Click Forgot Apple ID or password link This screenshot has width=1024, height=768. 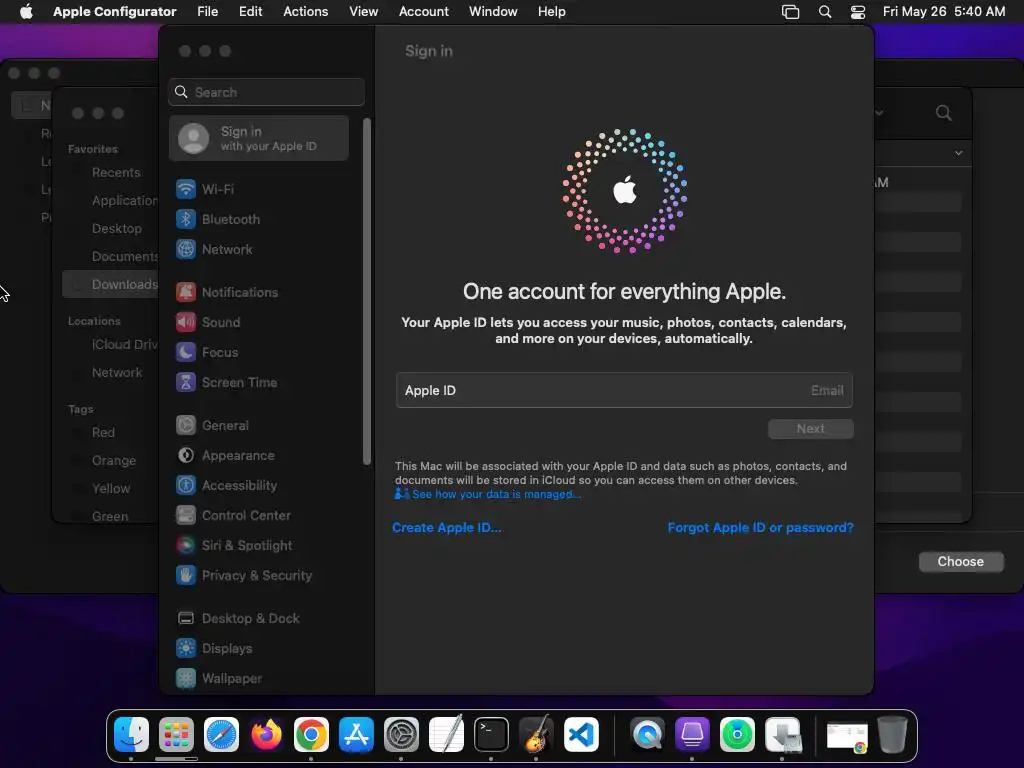[x=760, y=528]
